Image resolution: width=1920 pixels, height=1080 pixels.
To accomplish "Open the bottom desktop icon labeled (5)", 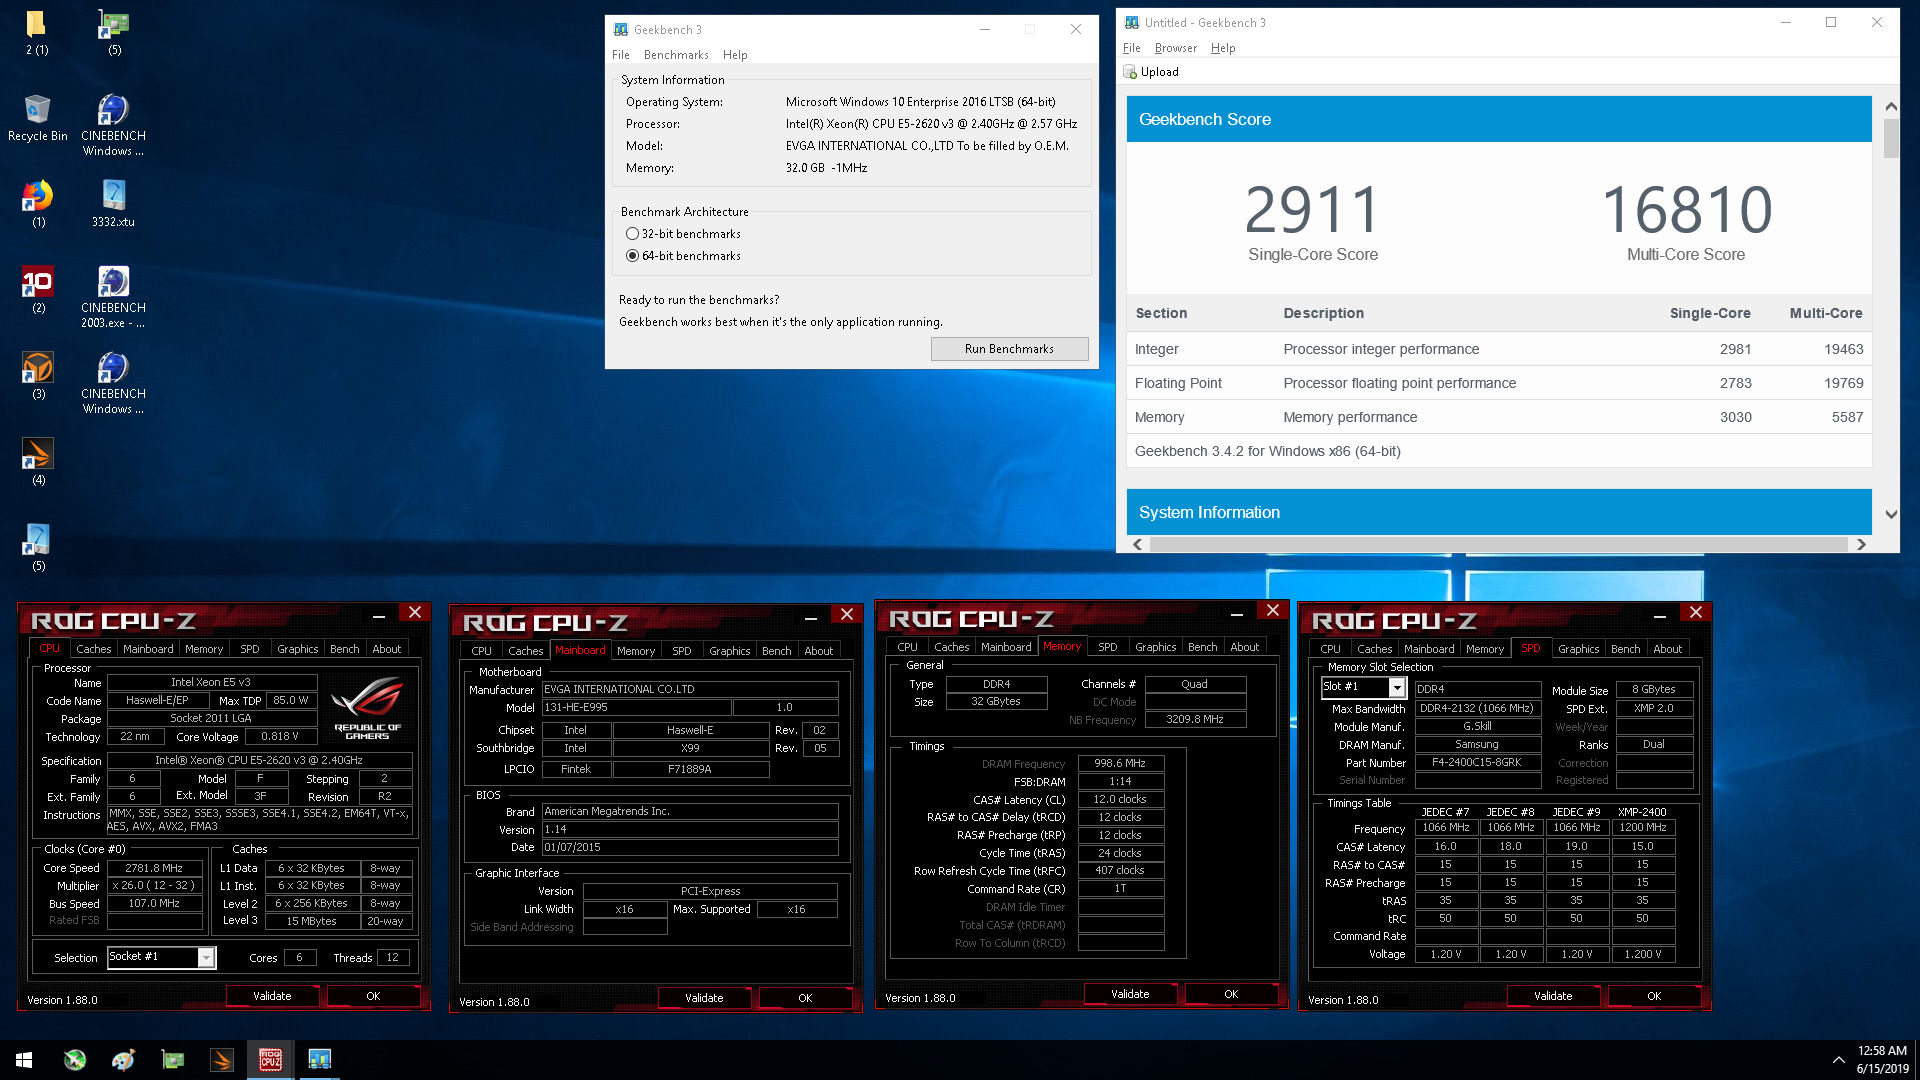I will coord(38,548).
